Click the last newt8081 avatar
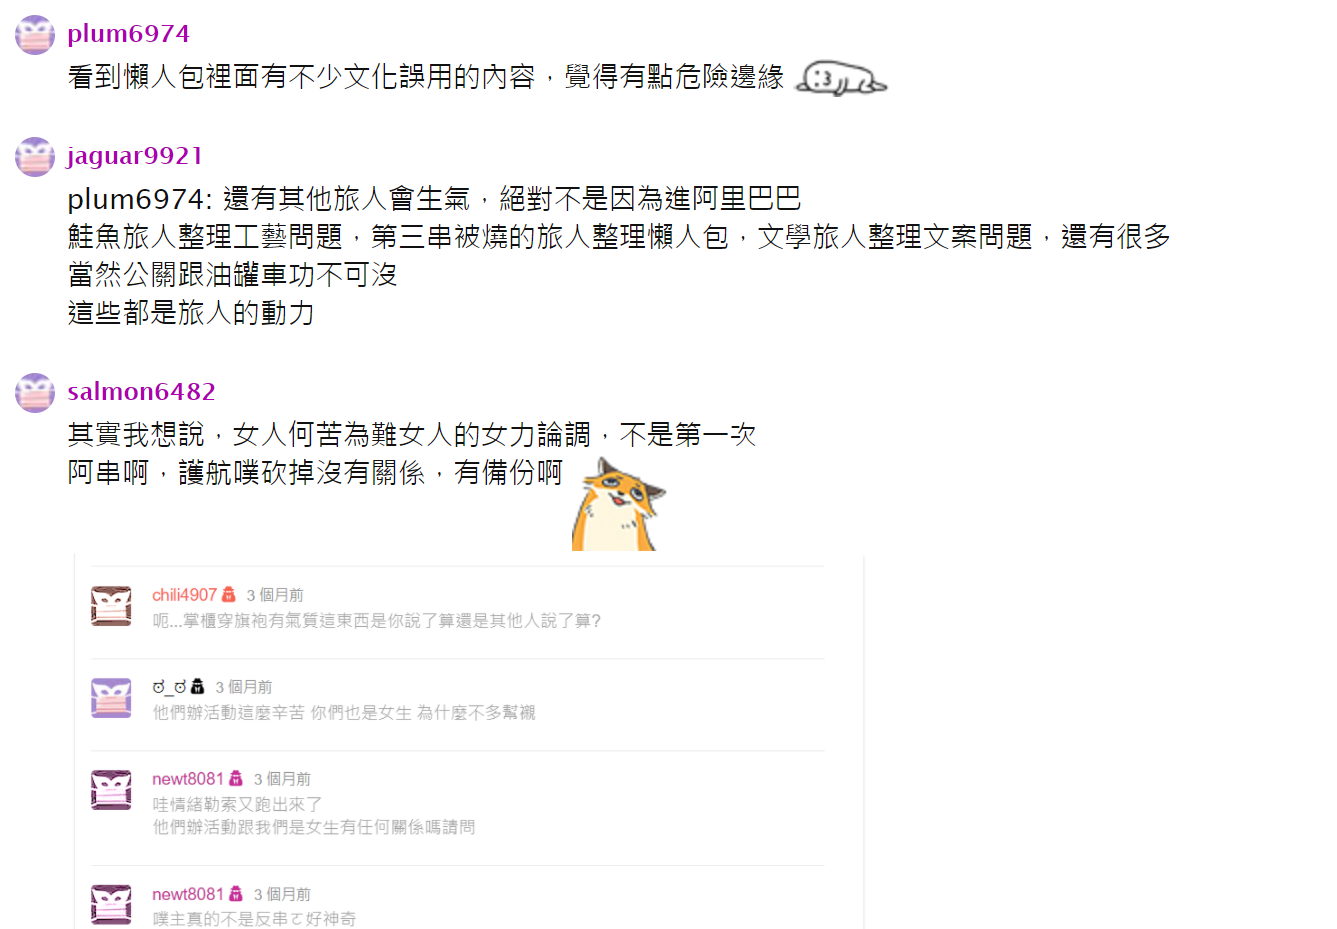Image resolution: width=1337 pixels, height=929 pixels. point(111,905)
